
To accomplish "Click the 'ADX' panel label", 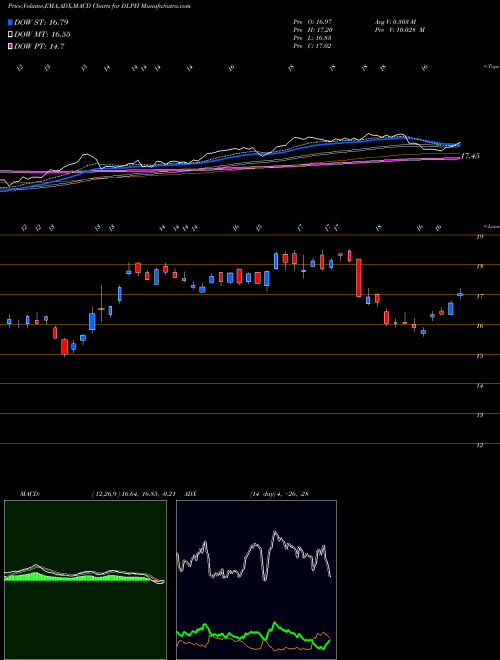I will pyautogui.click(x=190, y=494).
